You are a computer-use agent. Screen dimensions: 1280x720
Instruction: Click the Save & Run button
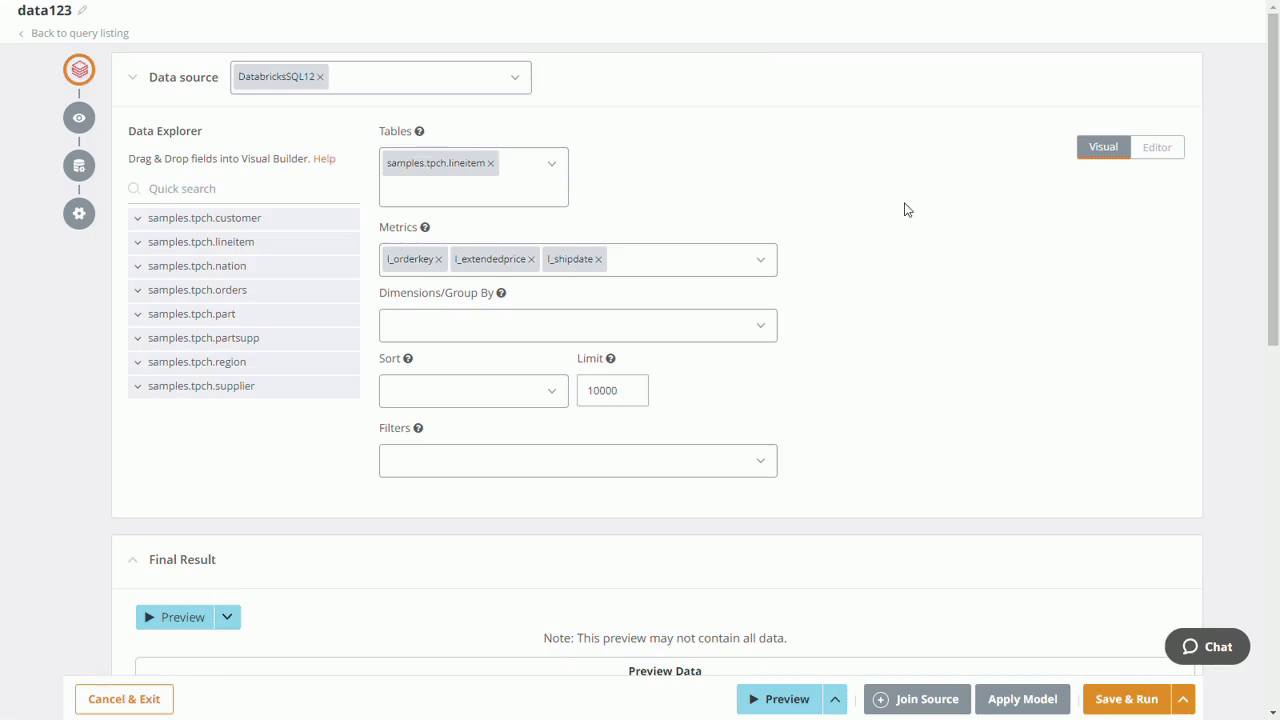1127,699
